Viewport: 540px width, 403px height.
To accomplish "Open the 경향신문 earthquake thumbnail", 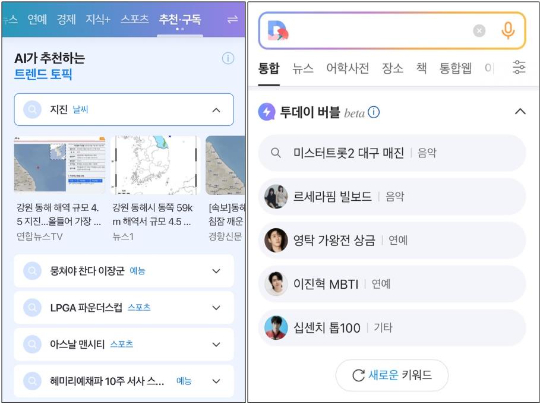I will click(225, 165).
